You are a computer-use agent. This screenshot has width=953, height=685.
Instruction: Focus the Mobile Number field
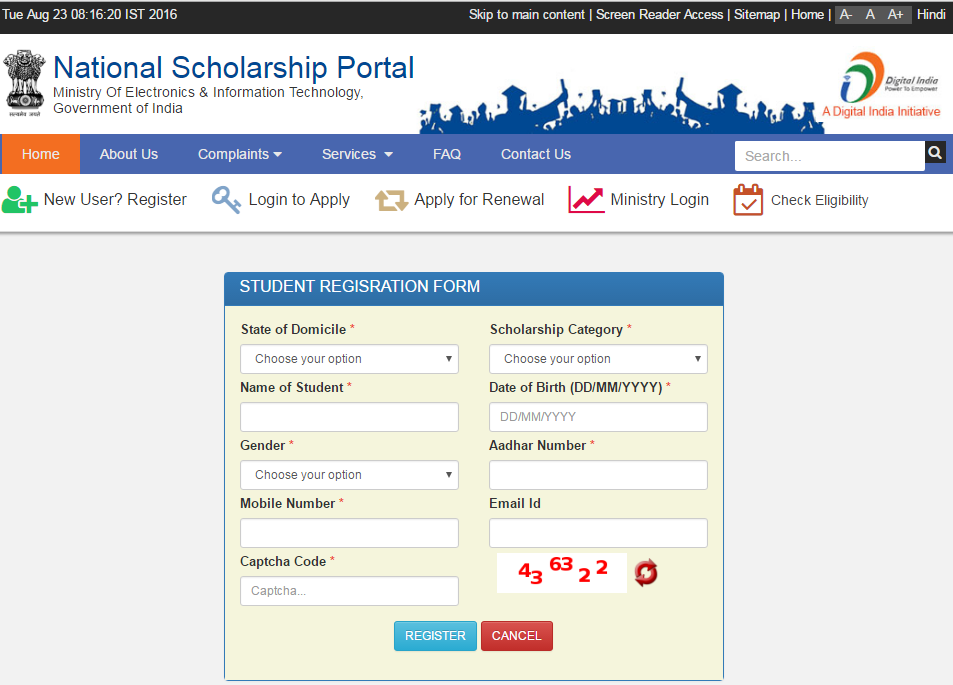(x=349, y=533)
